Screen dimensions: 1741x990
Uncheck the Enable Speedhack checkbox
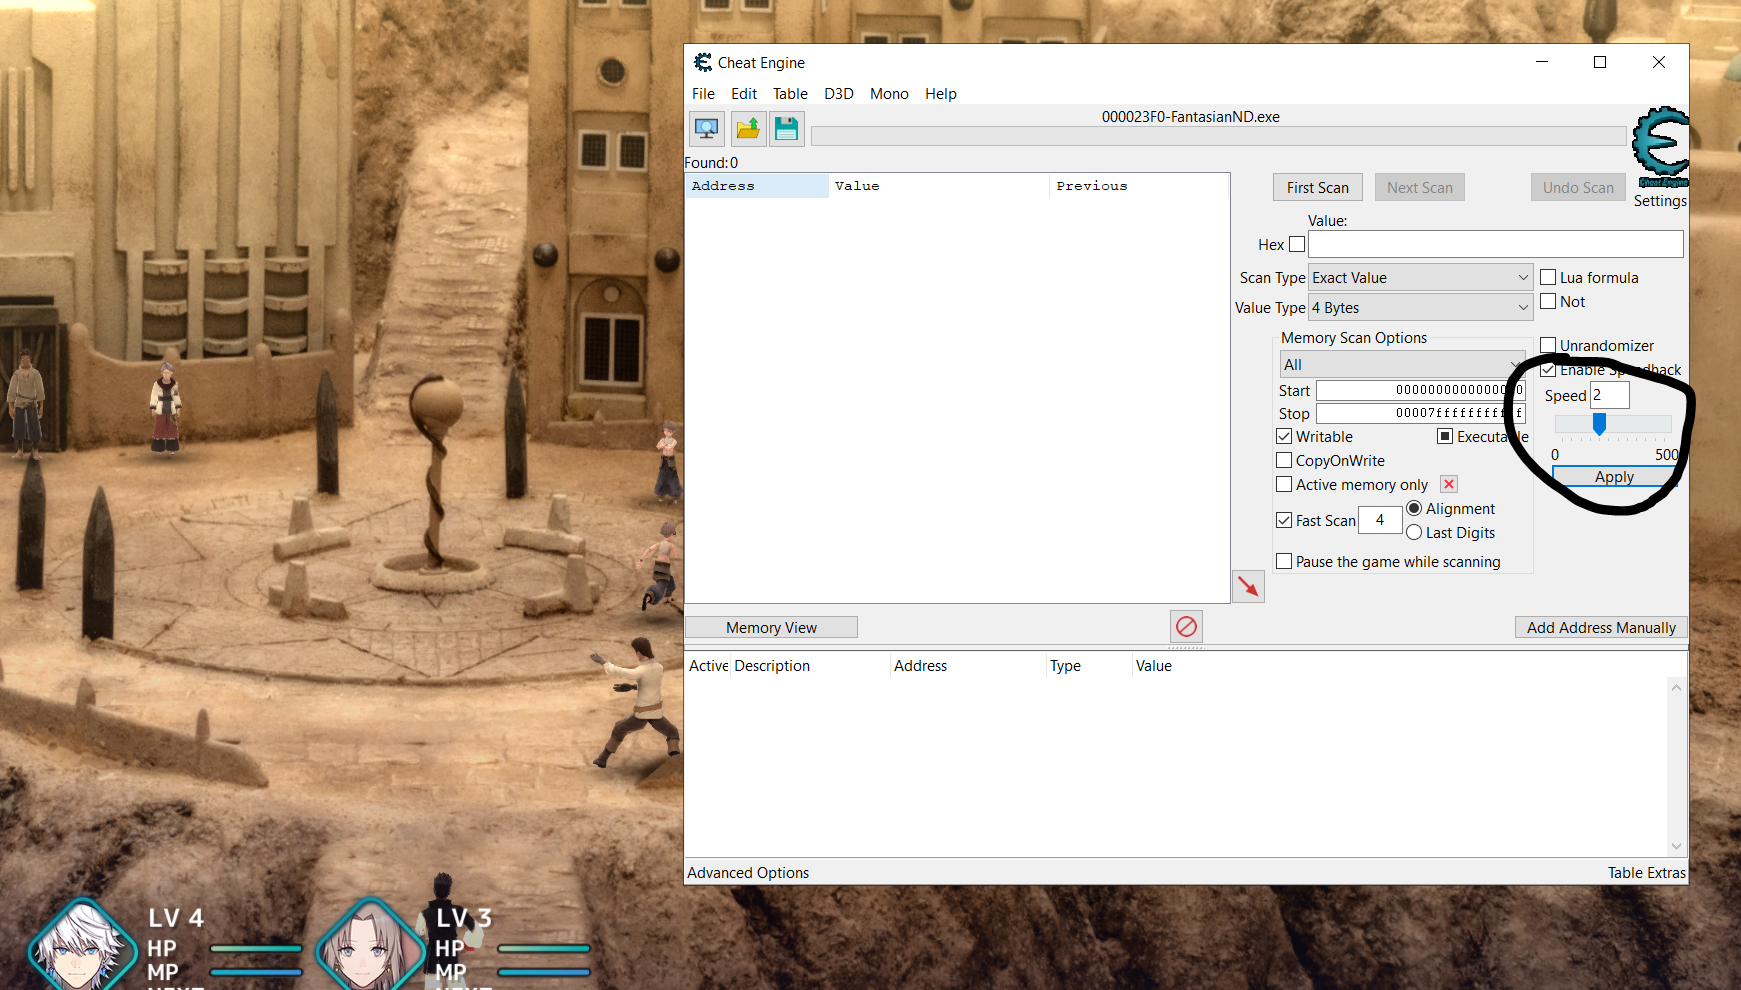tap(1548, 369)
